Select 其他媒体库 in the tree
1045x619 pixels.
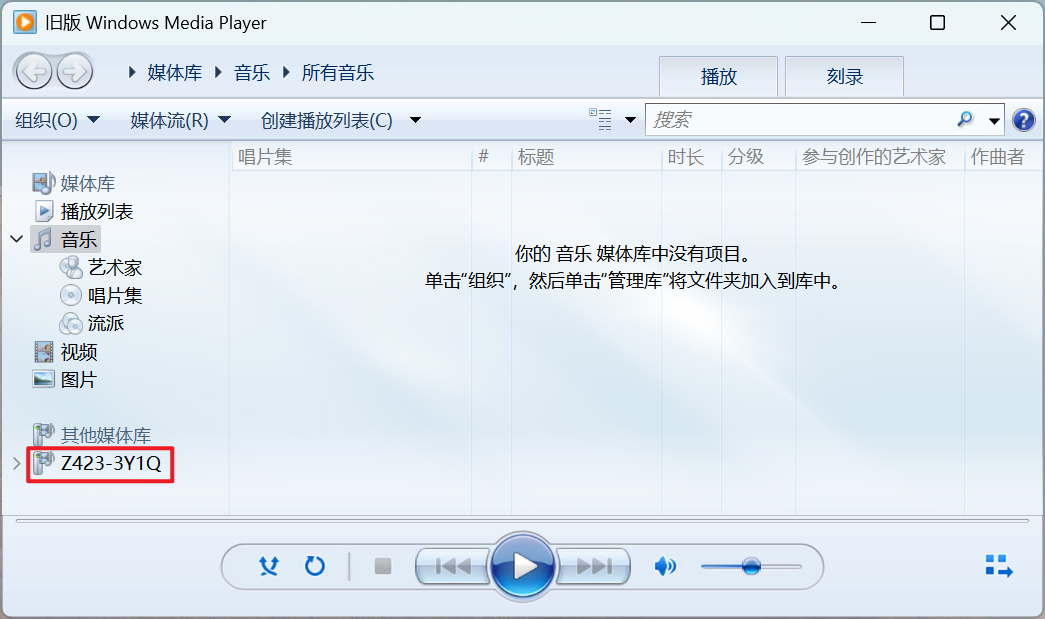coord(105,436)
